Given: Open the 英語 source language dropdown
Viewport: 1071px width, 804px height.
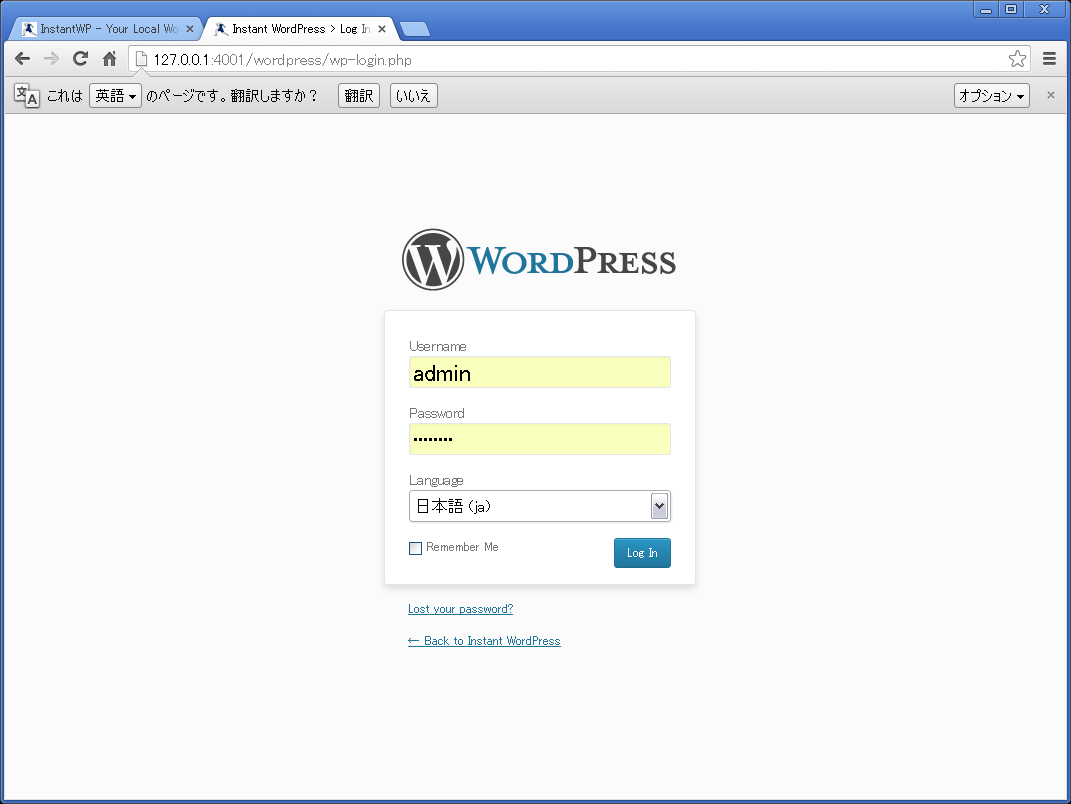Looking at the screenshot, I should click(115, 96).
